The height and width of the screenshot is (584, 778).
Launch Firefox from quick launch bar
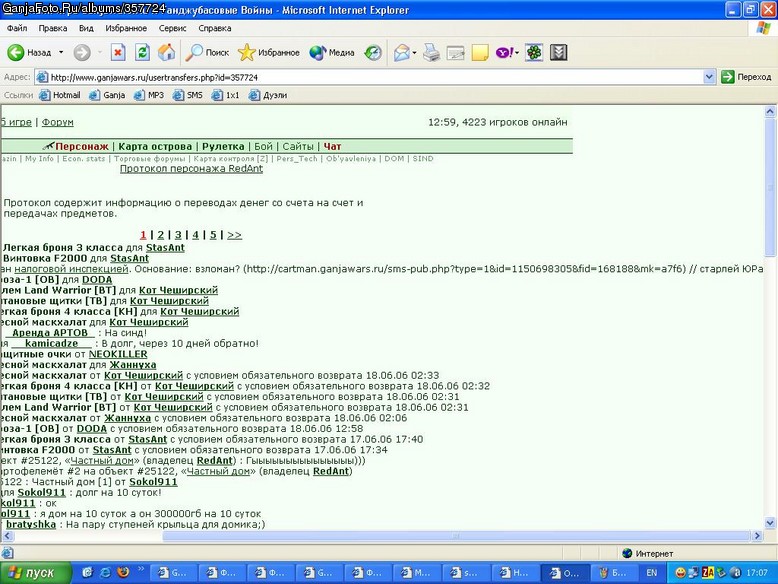point(123,573)
